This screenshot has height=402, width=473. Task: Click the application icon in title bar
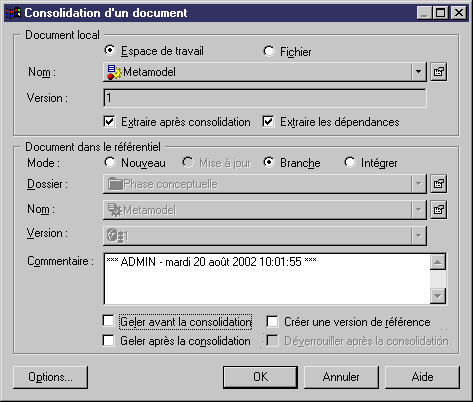[x=13, y=13]
